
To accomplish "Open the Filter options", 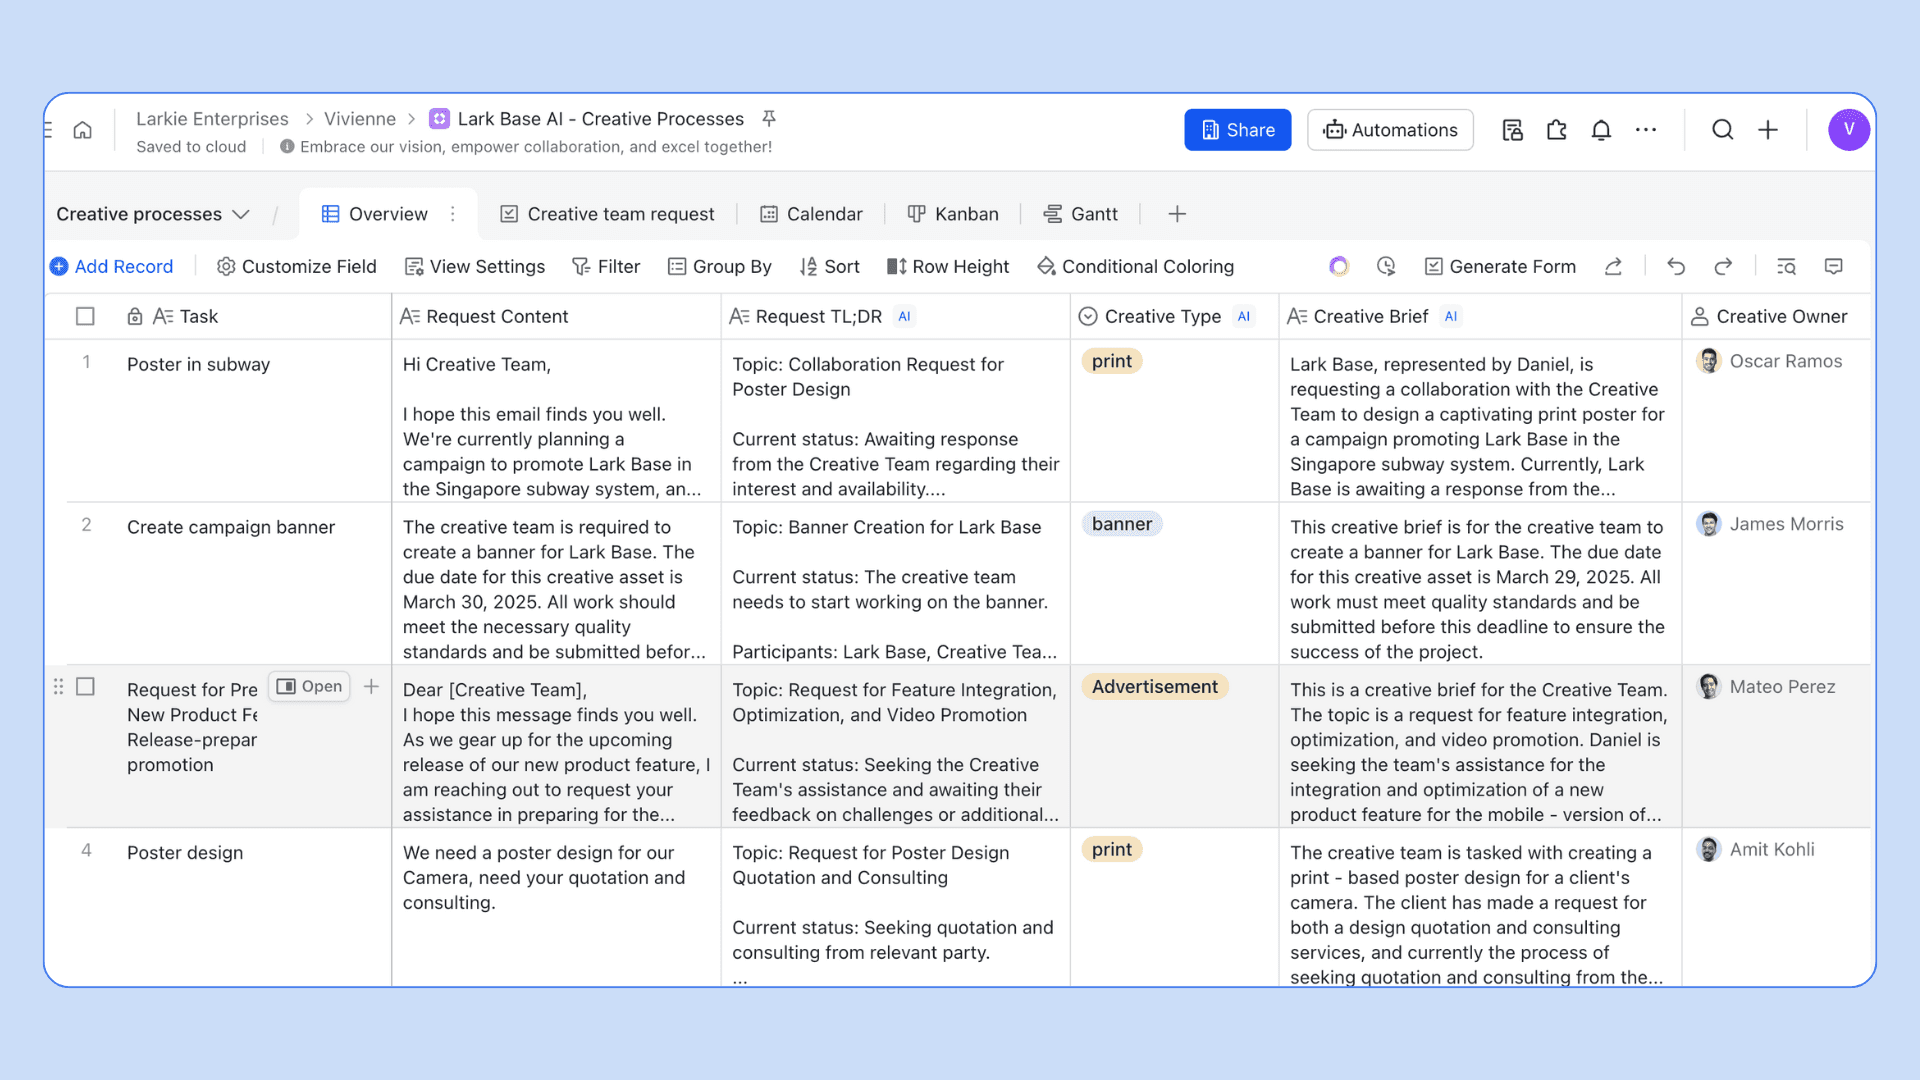I will pos(606,266).
